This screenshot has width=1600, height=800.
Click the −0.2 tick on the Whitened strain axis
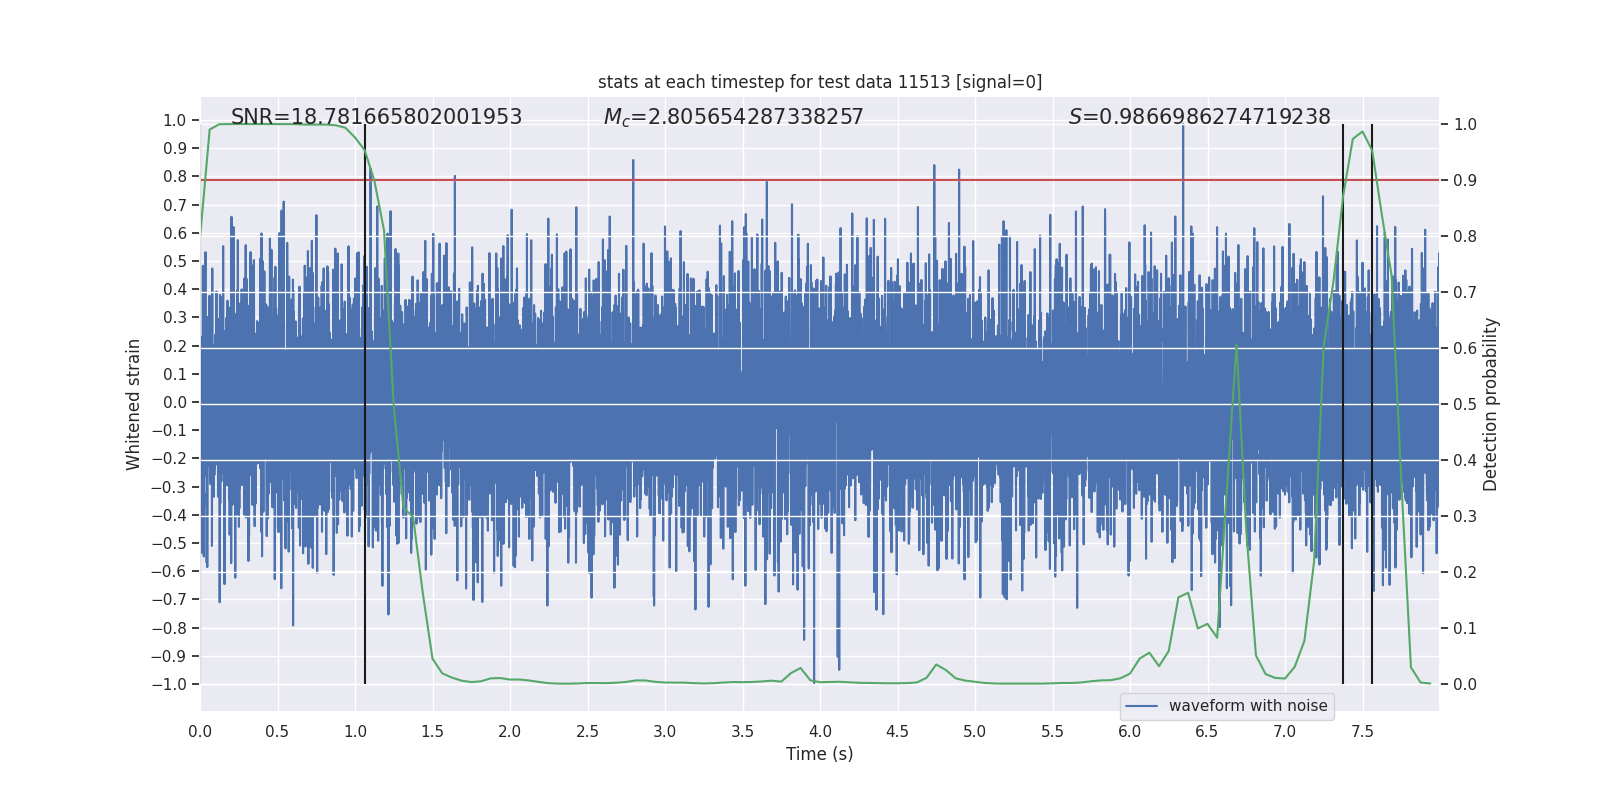click(x=169, y=458)
